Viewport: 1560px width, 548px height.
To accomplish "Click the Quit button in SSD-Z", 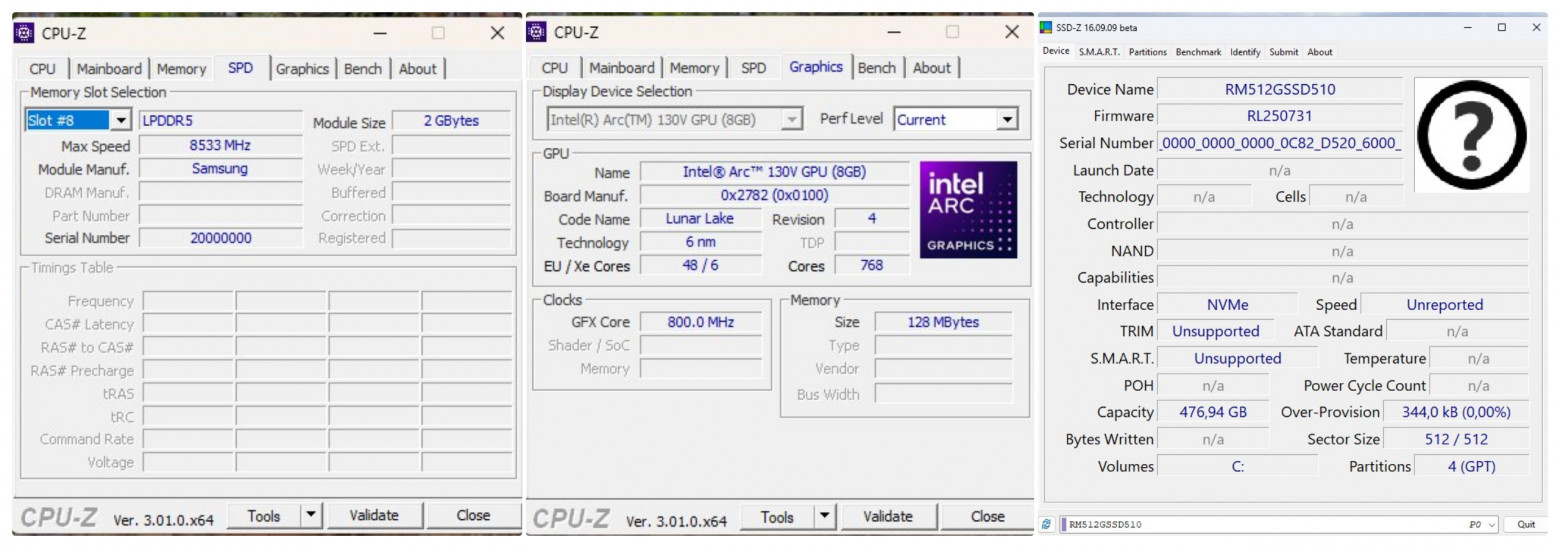I will pos(1526,524).
